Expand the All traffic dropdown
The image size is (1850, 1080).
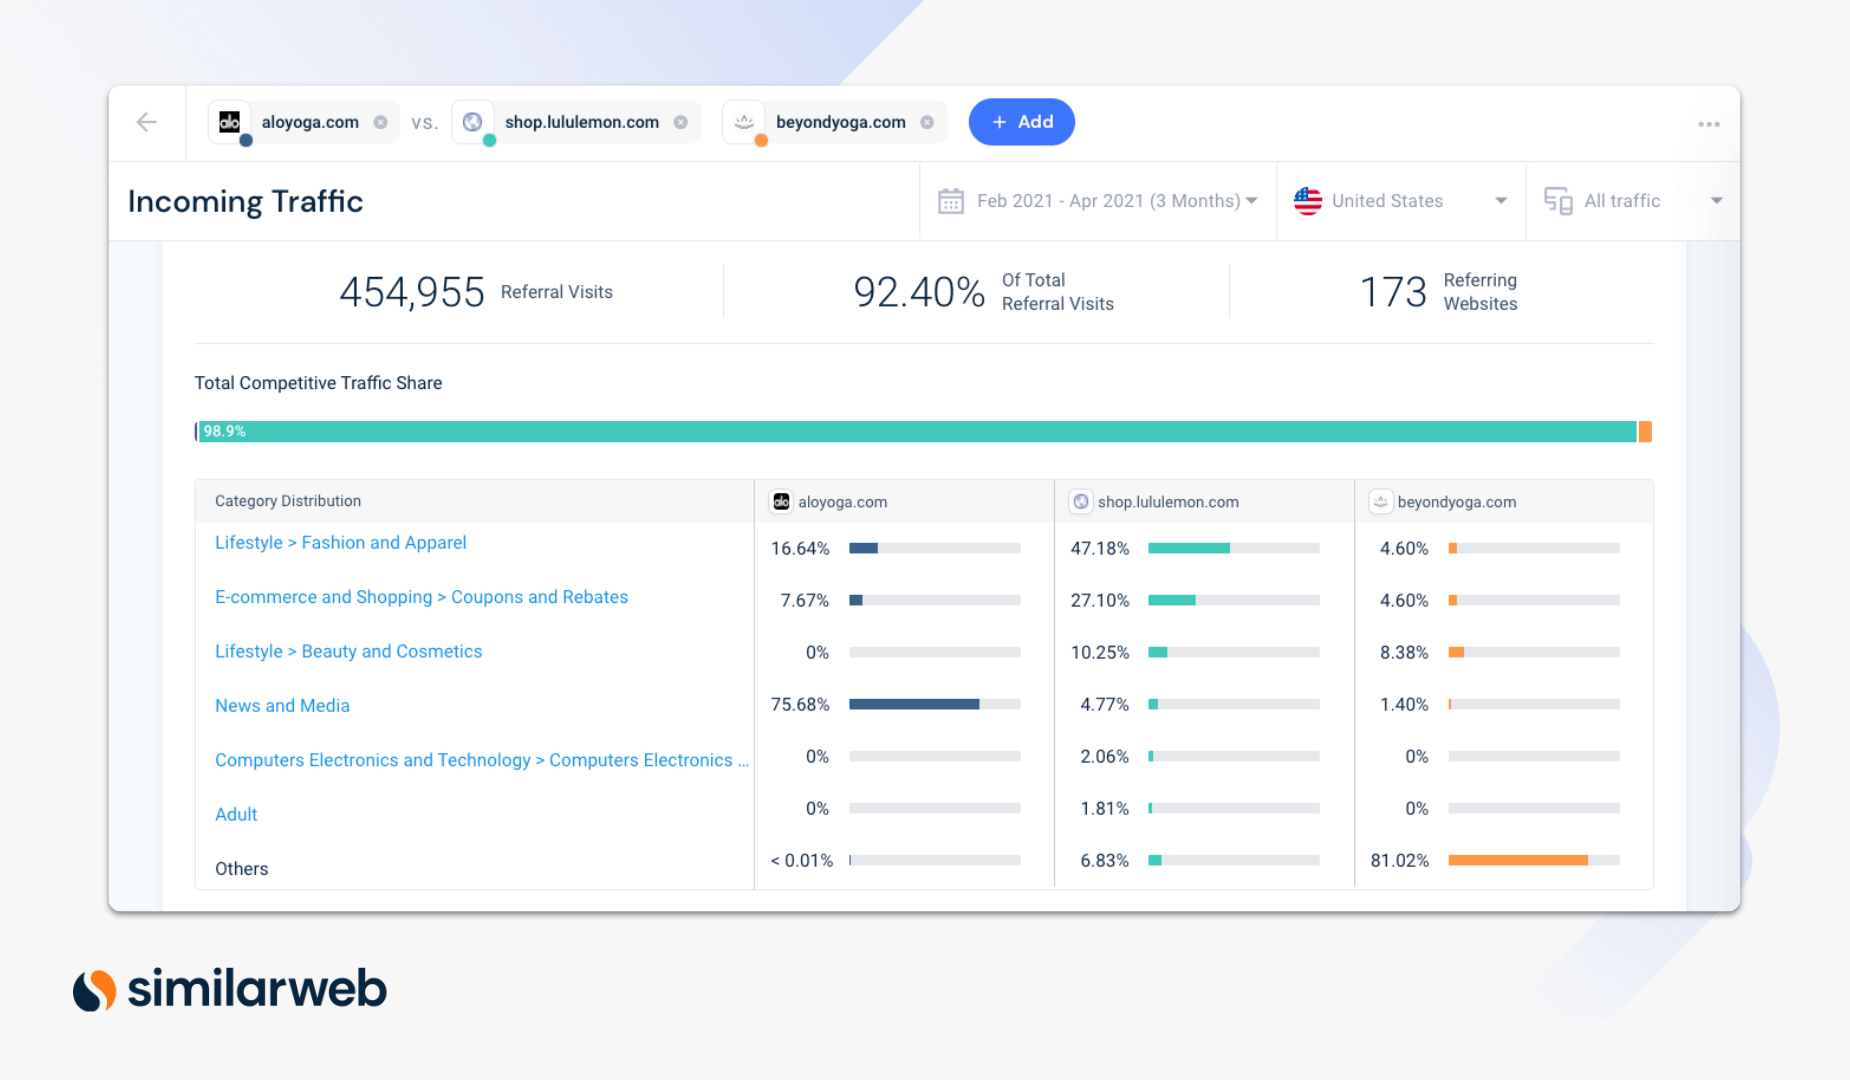pos(1716,200)
